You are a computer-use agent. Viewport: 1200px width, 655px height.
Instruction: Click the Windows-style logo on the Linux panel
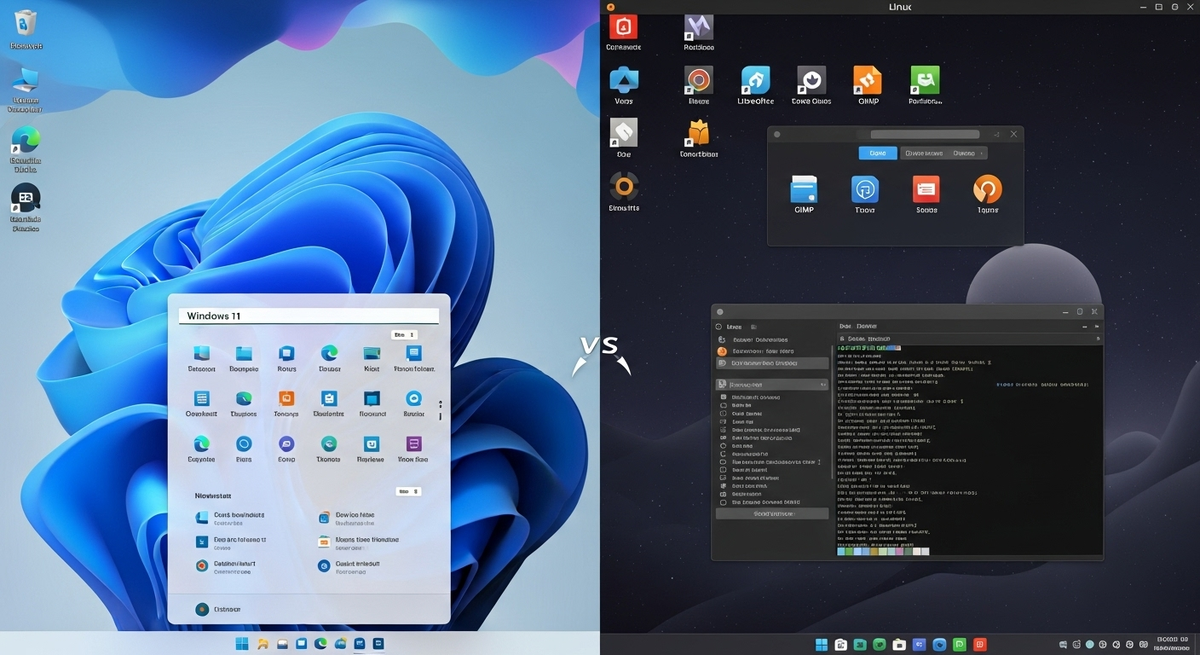(822, 644)
